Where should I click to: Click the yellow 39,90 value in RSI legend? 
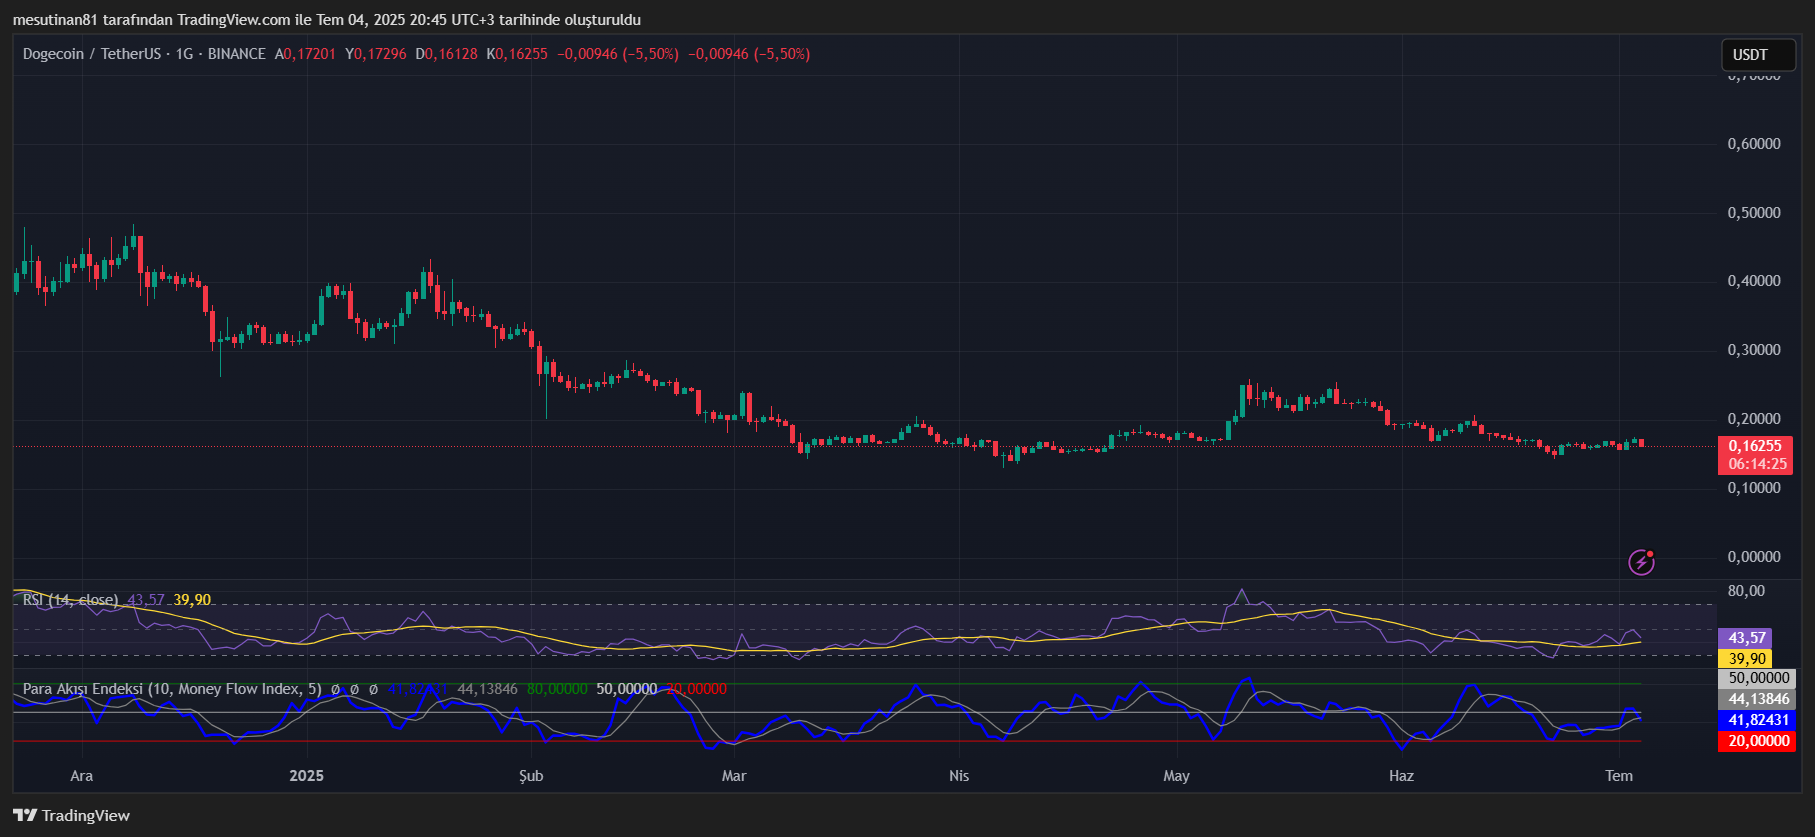192,600
